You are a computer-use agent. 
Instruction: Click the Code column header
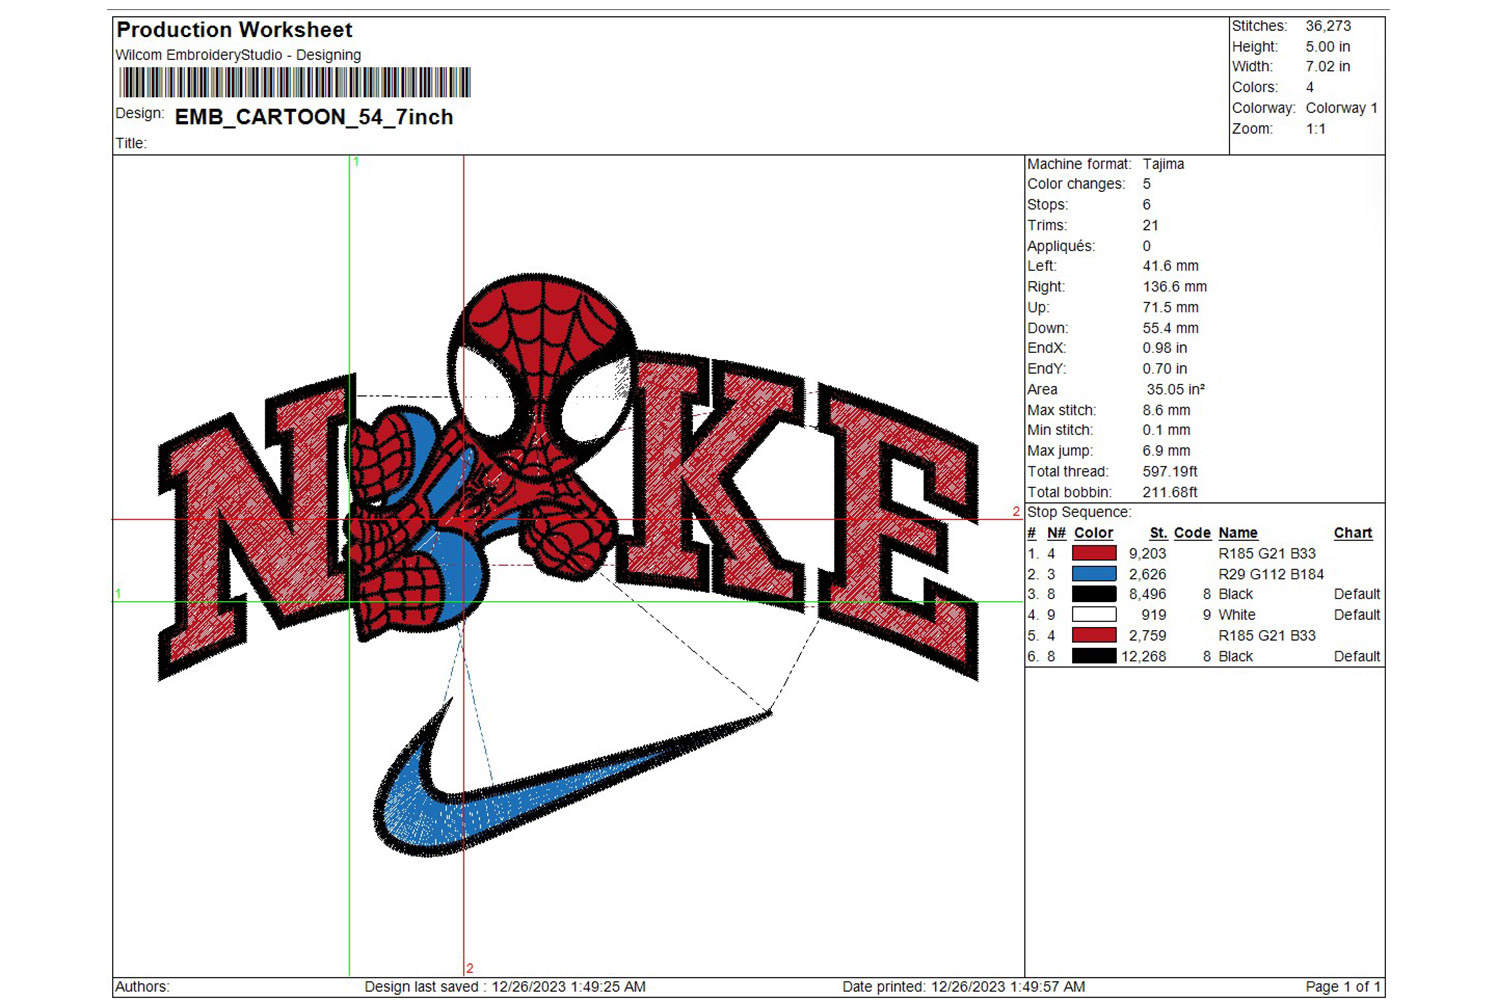1192,533
